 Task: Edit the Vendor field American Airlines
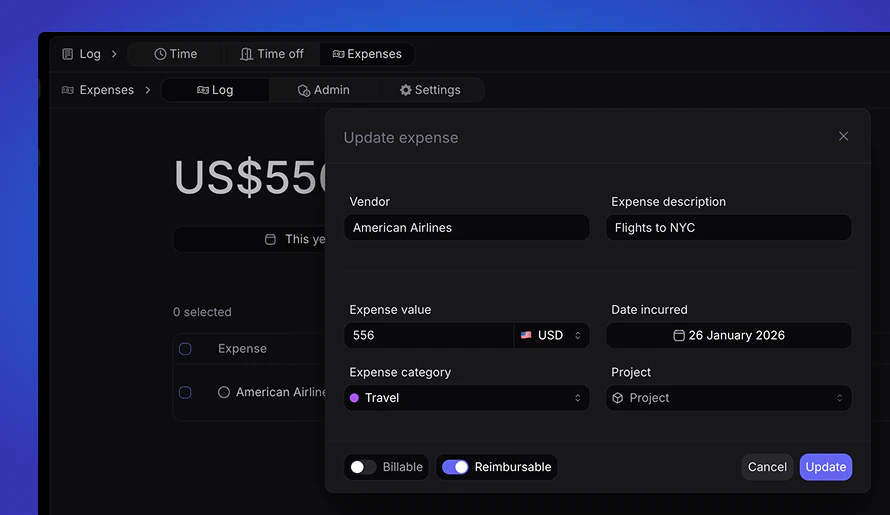coord(467,227)
